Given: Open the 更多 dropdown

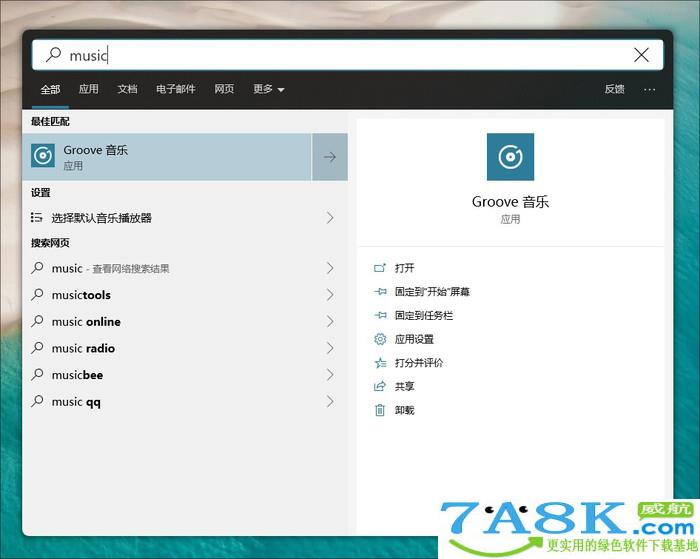Looking at the screenshot, I should click(x=269, y=89).
